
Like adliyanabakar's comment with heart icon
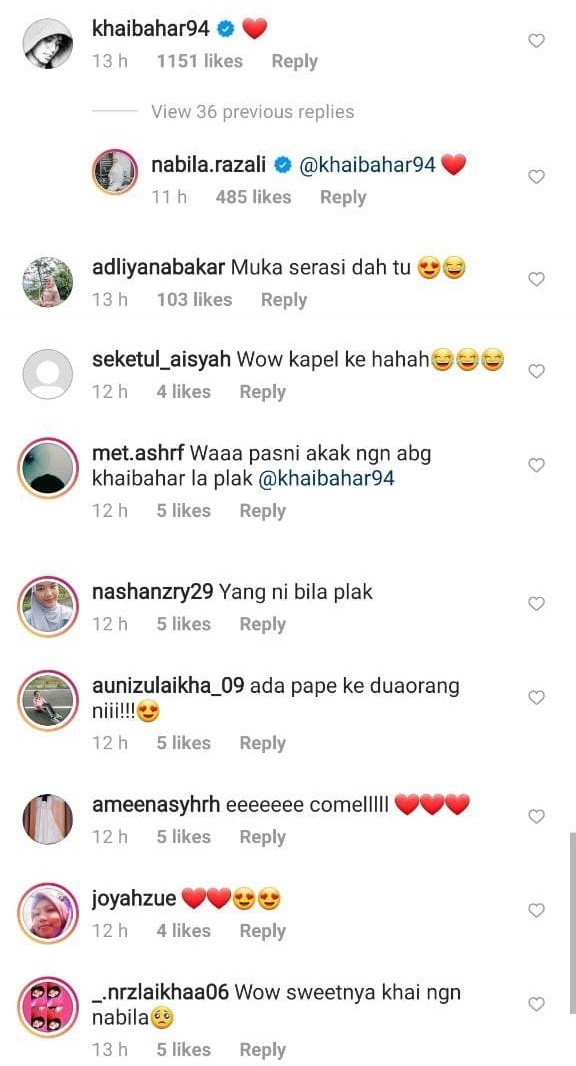coord(537,279)
